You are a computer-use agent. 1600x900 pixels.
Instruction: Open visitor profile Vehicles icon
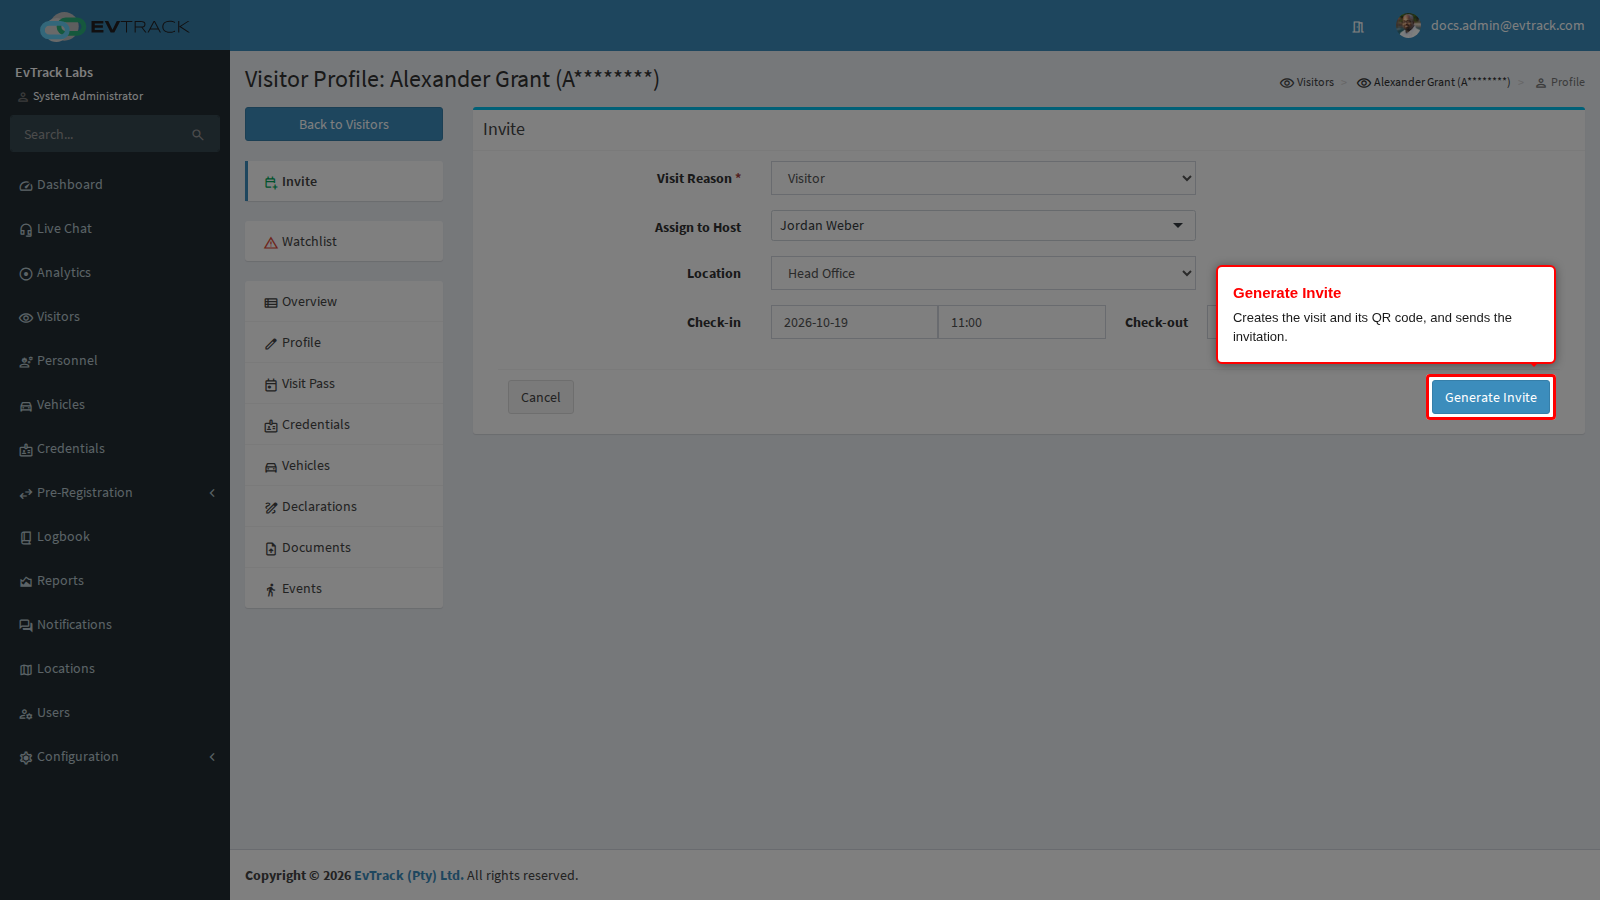coord(271,467)
